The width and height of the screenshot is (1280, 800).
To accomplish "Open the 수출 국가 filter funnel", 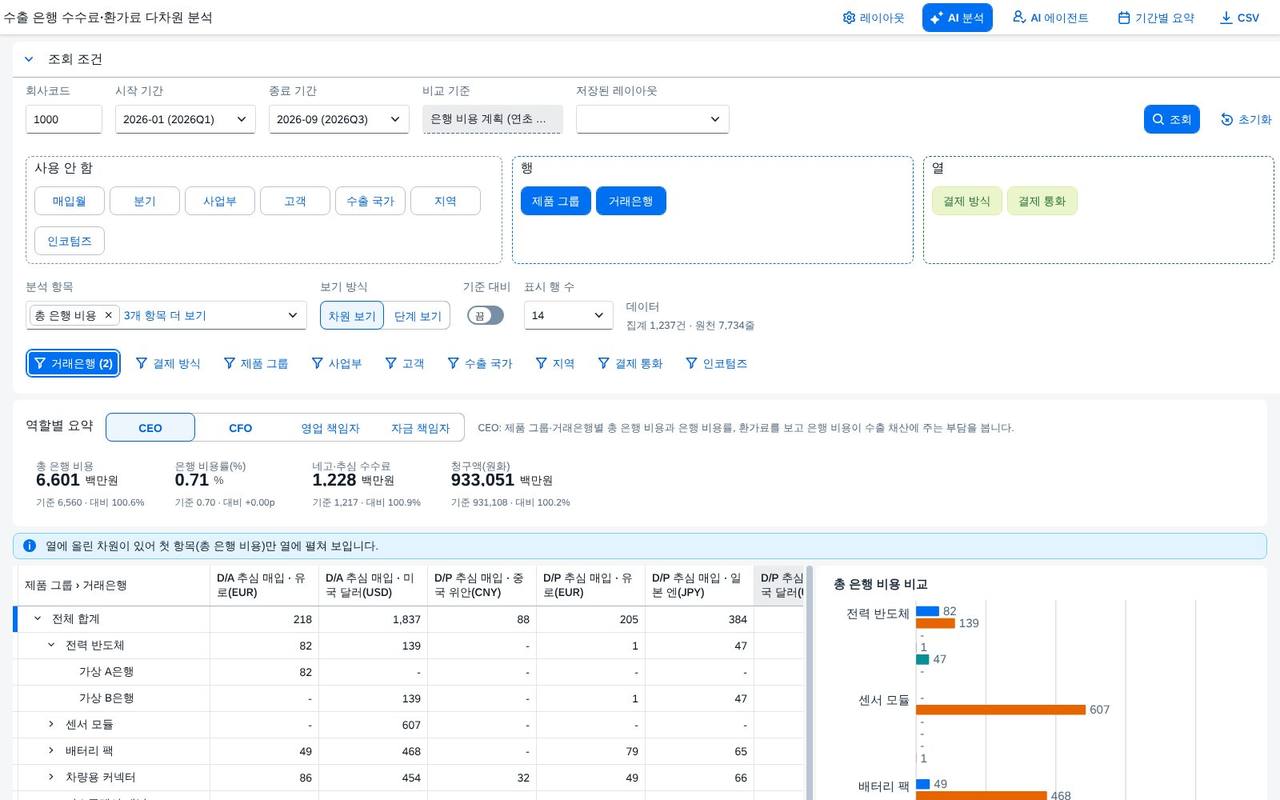I will [x=480, y=363].
